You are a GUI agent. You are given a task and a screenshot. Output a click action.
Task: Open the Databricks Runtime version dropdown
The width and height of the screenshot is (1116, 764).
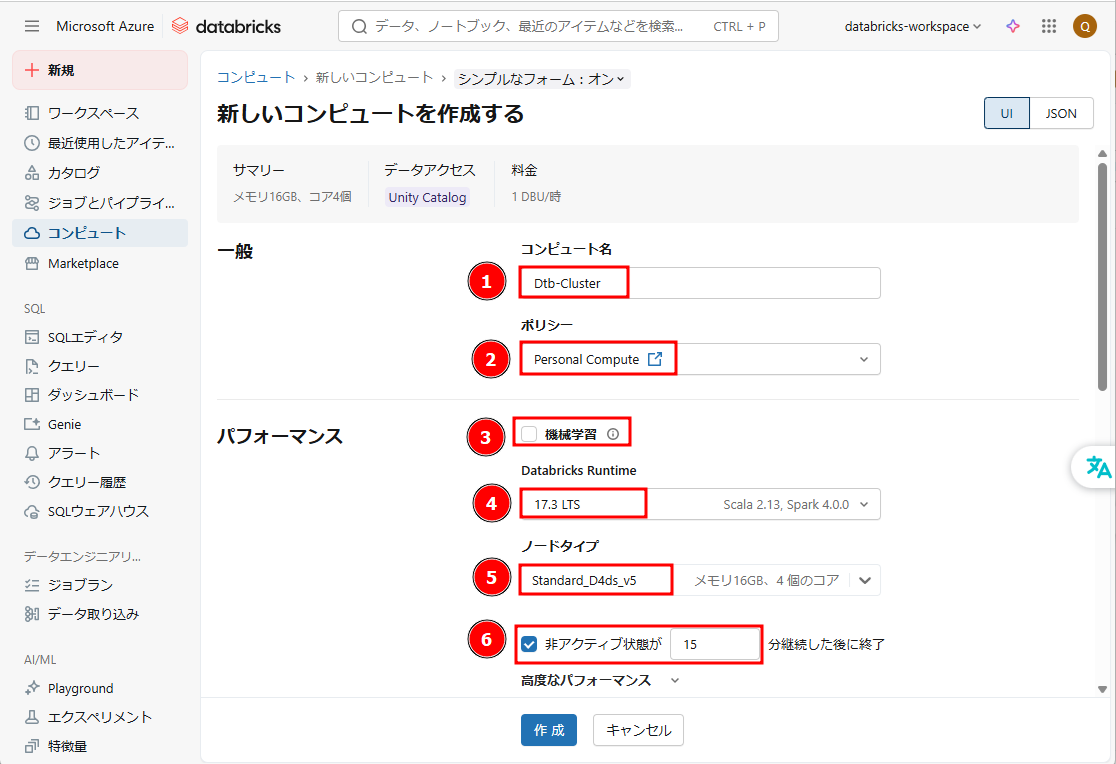864,504
